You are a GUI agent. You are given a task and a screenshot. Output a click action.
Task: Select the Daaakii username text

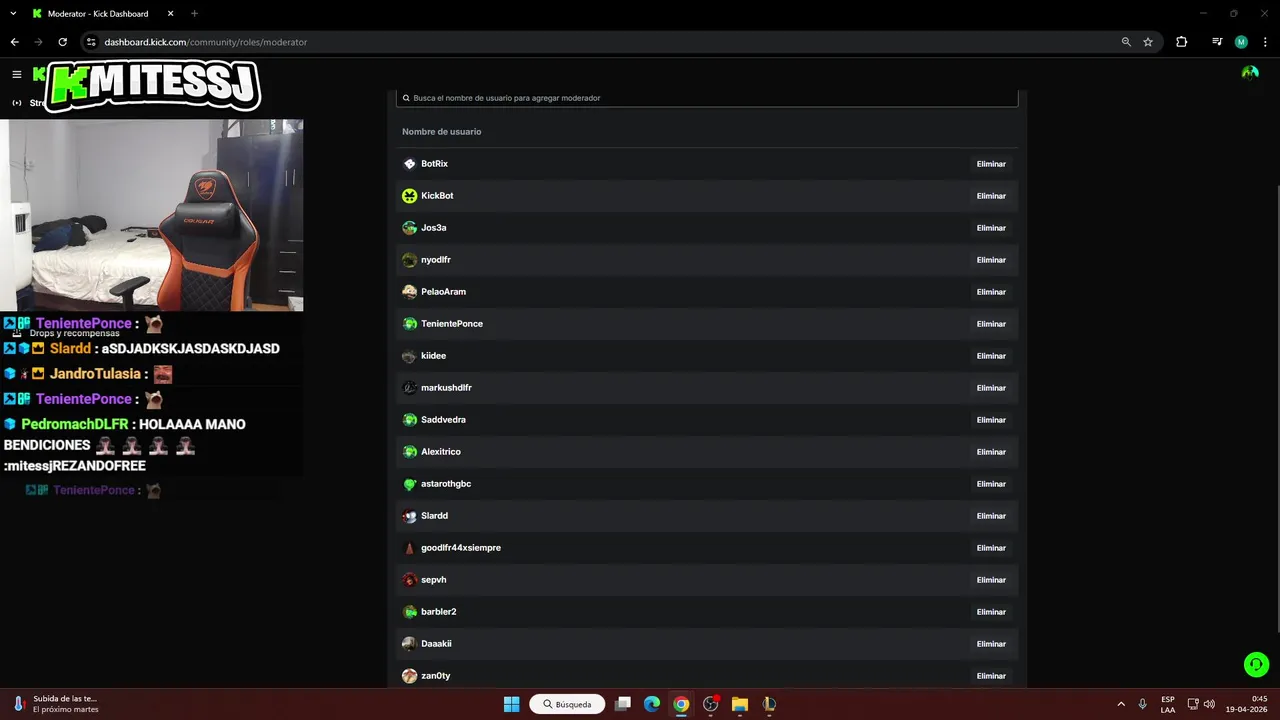[x=436, y=644]
